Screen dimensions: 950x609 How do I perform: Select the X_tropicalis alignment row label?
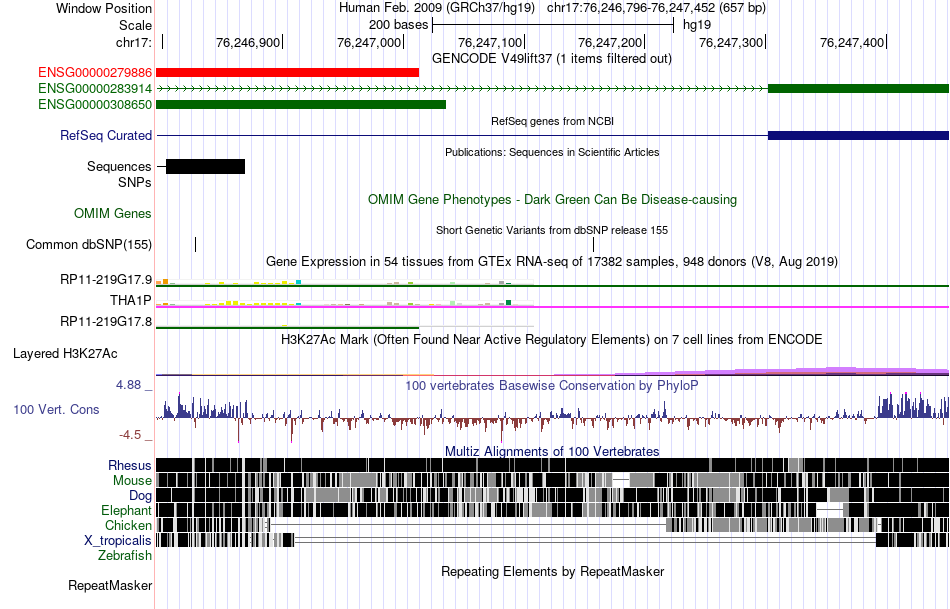(x=118, y=541)
